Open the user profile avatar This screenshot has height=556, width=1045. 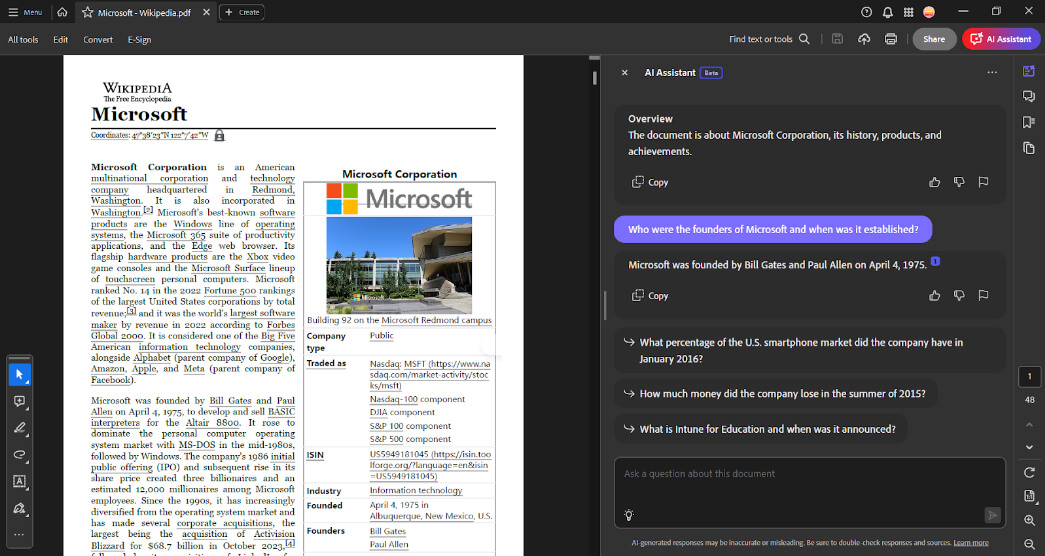coord(929,12)
